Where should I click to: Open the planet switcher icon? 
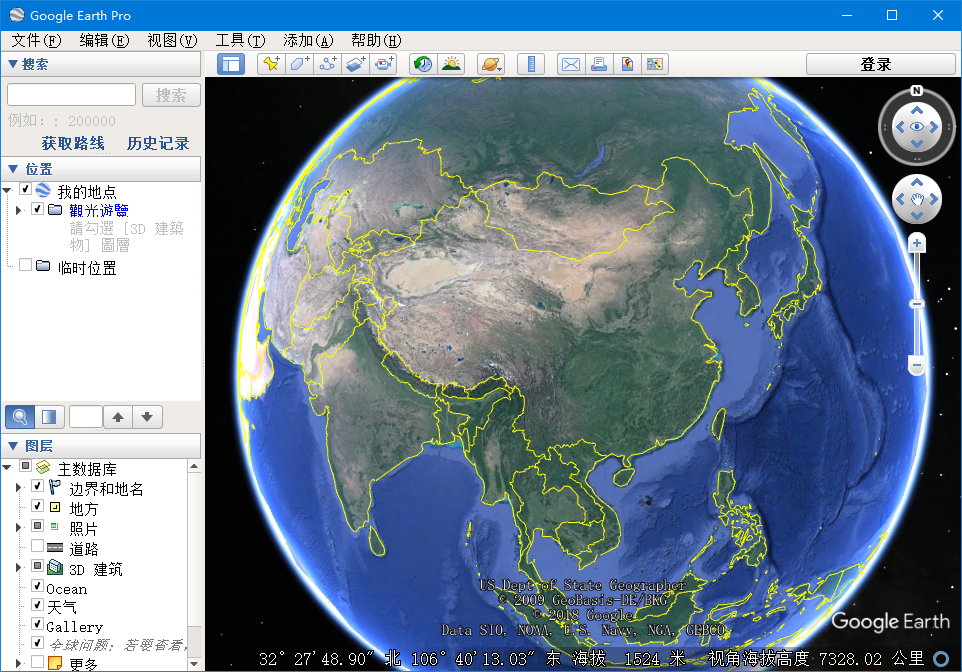click(x=491, y=64)
